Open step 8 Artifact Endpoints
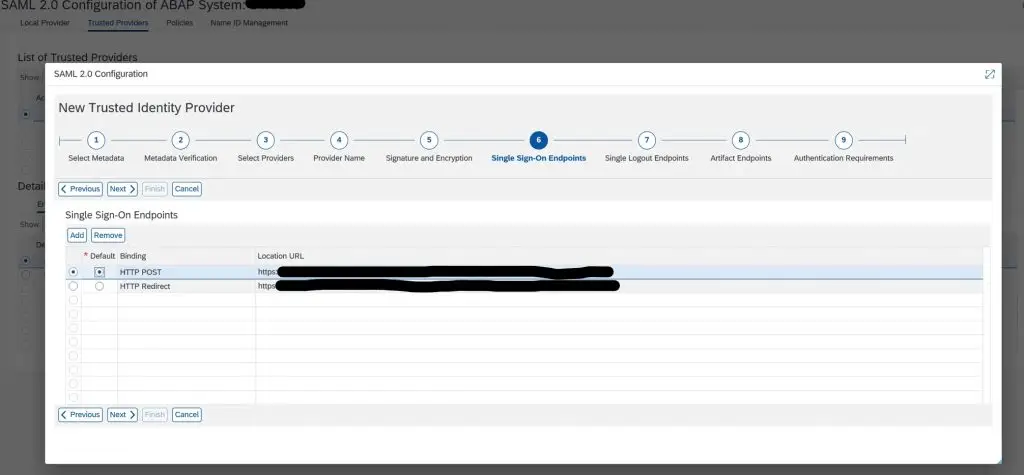 click(x=741, y=140)
